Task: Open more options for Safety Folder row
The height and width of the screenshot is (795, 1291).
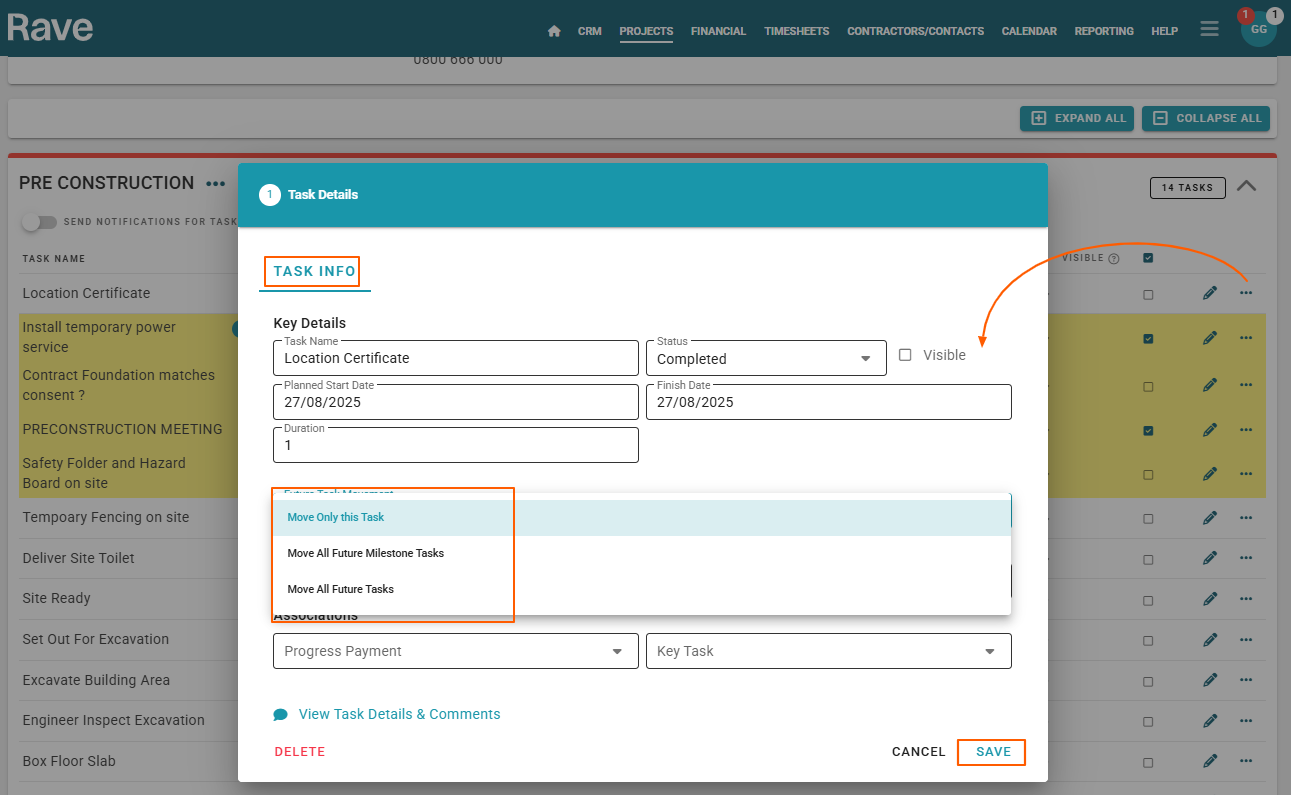Action: (x=1245, y=474)
